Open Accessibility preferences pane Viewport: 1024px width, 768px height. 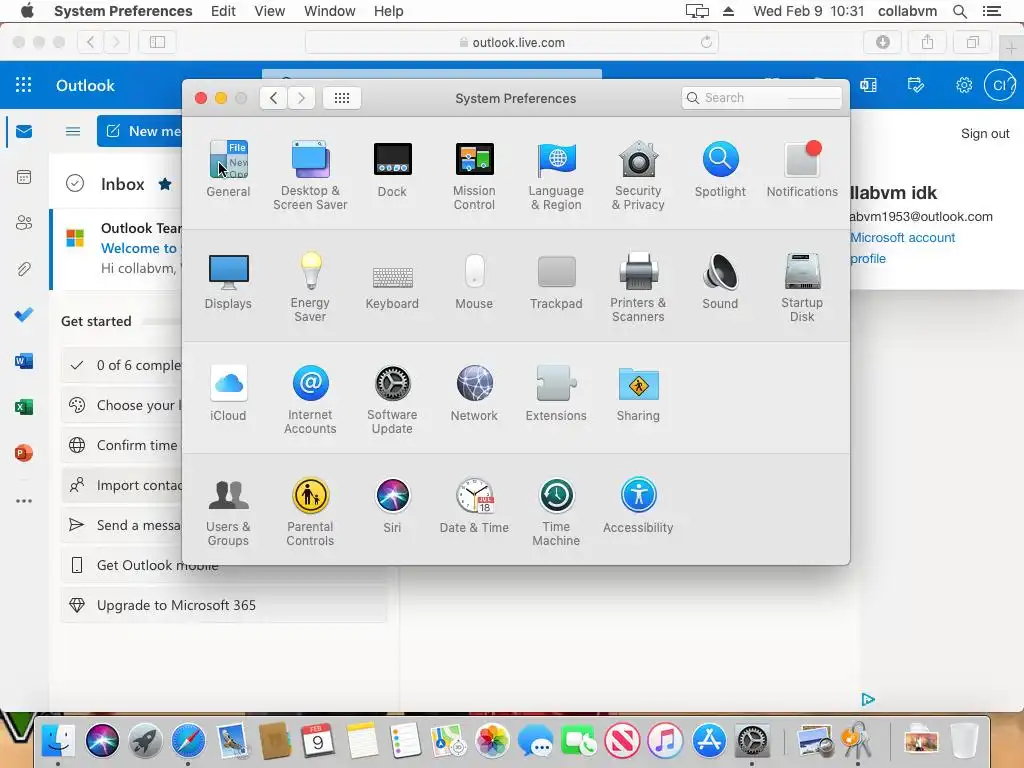tap(638, 505)
